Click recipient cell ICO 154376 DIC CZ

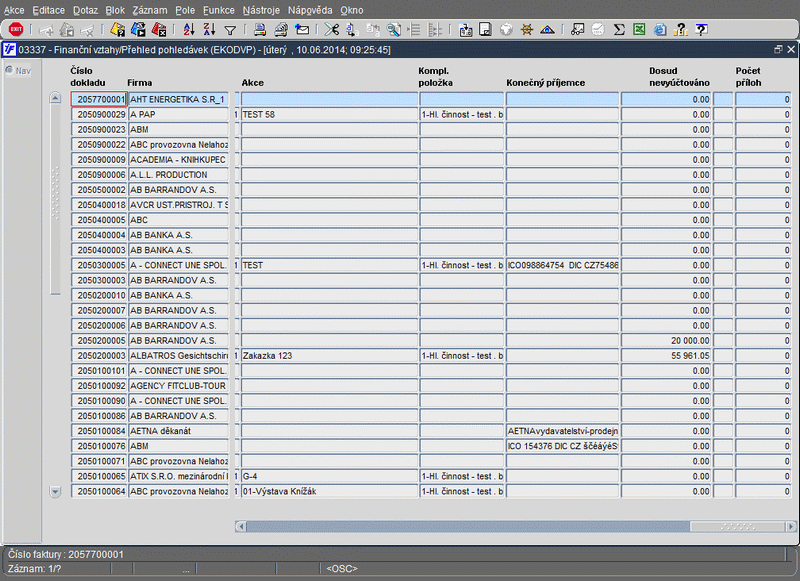pos(562,446)
